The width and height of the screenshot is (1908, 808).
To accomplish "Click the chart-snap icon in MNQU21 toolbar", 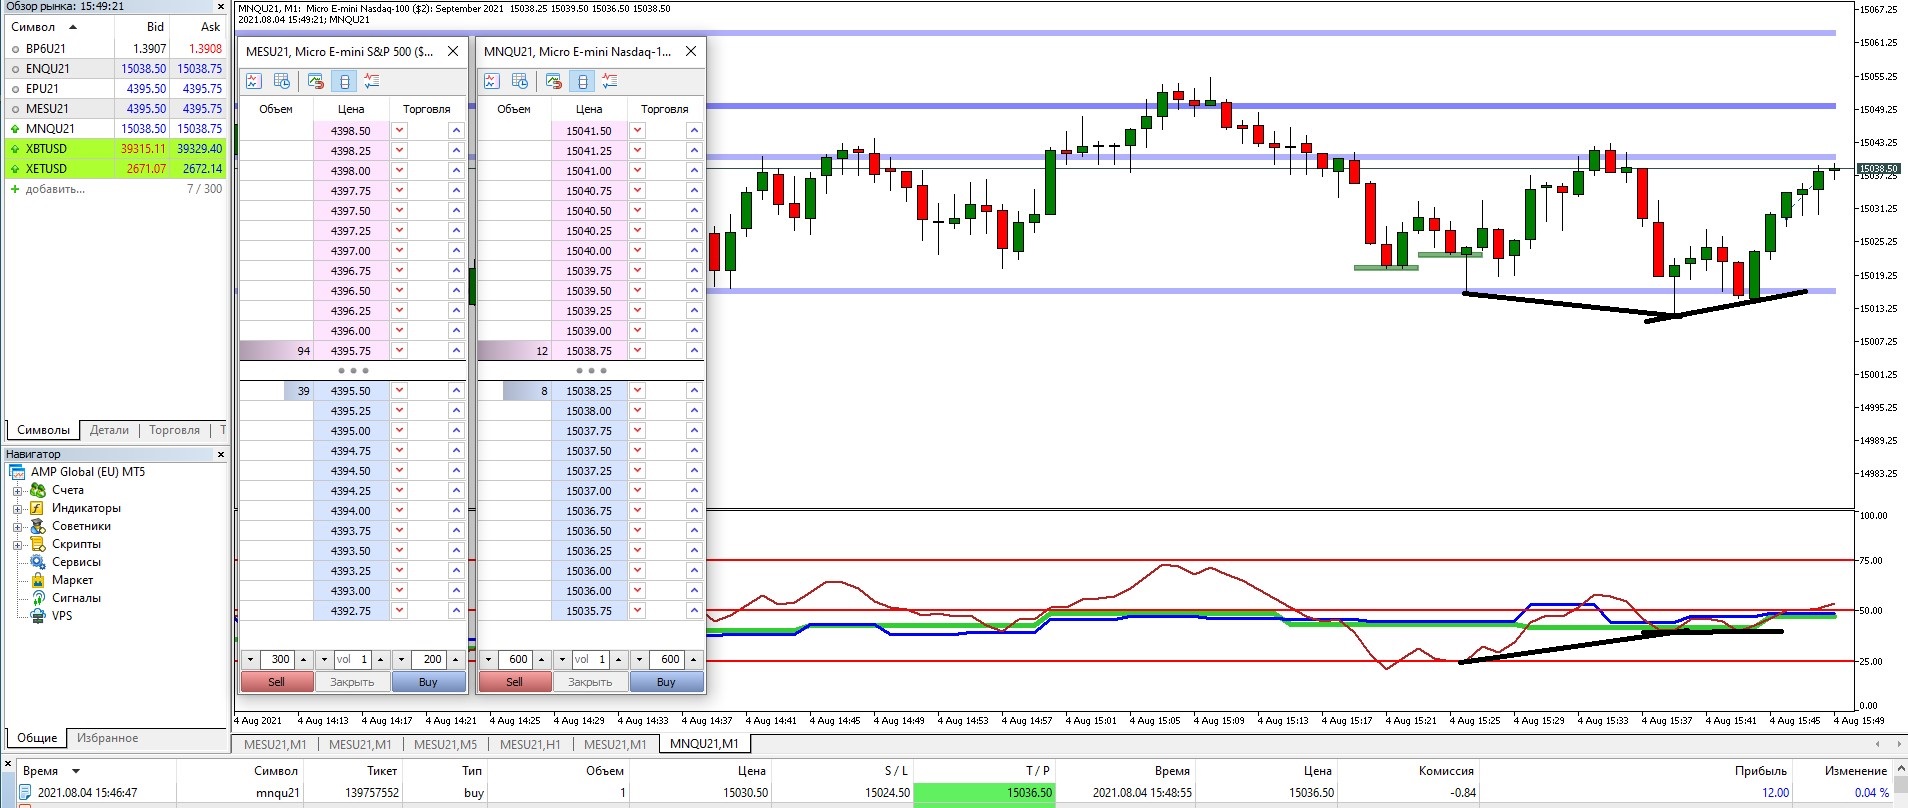I will pos(554,81).
